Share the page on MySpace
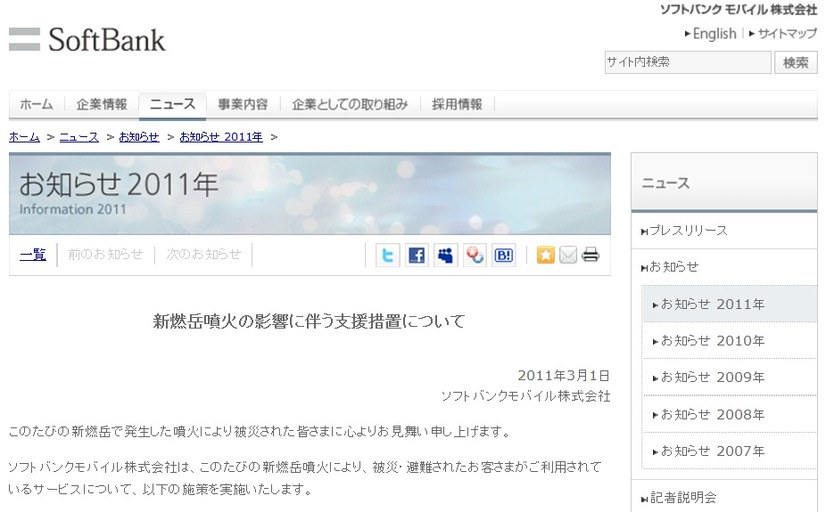Image resolution: width=826 pixels, height=512 pixels. pos(446,255)
